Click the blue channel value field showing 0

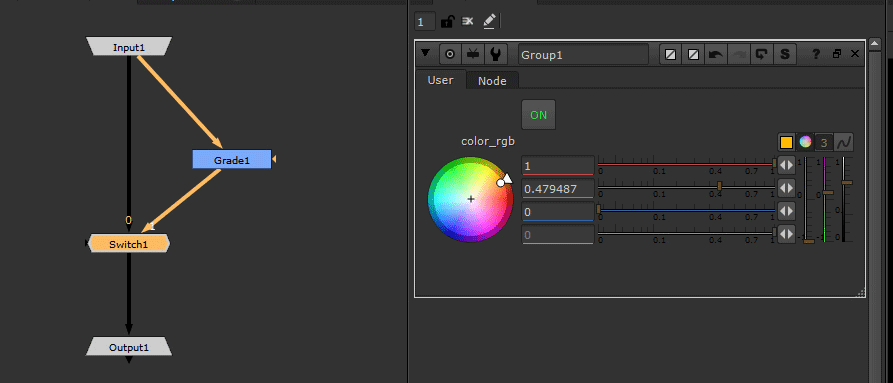point(558,212)
